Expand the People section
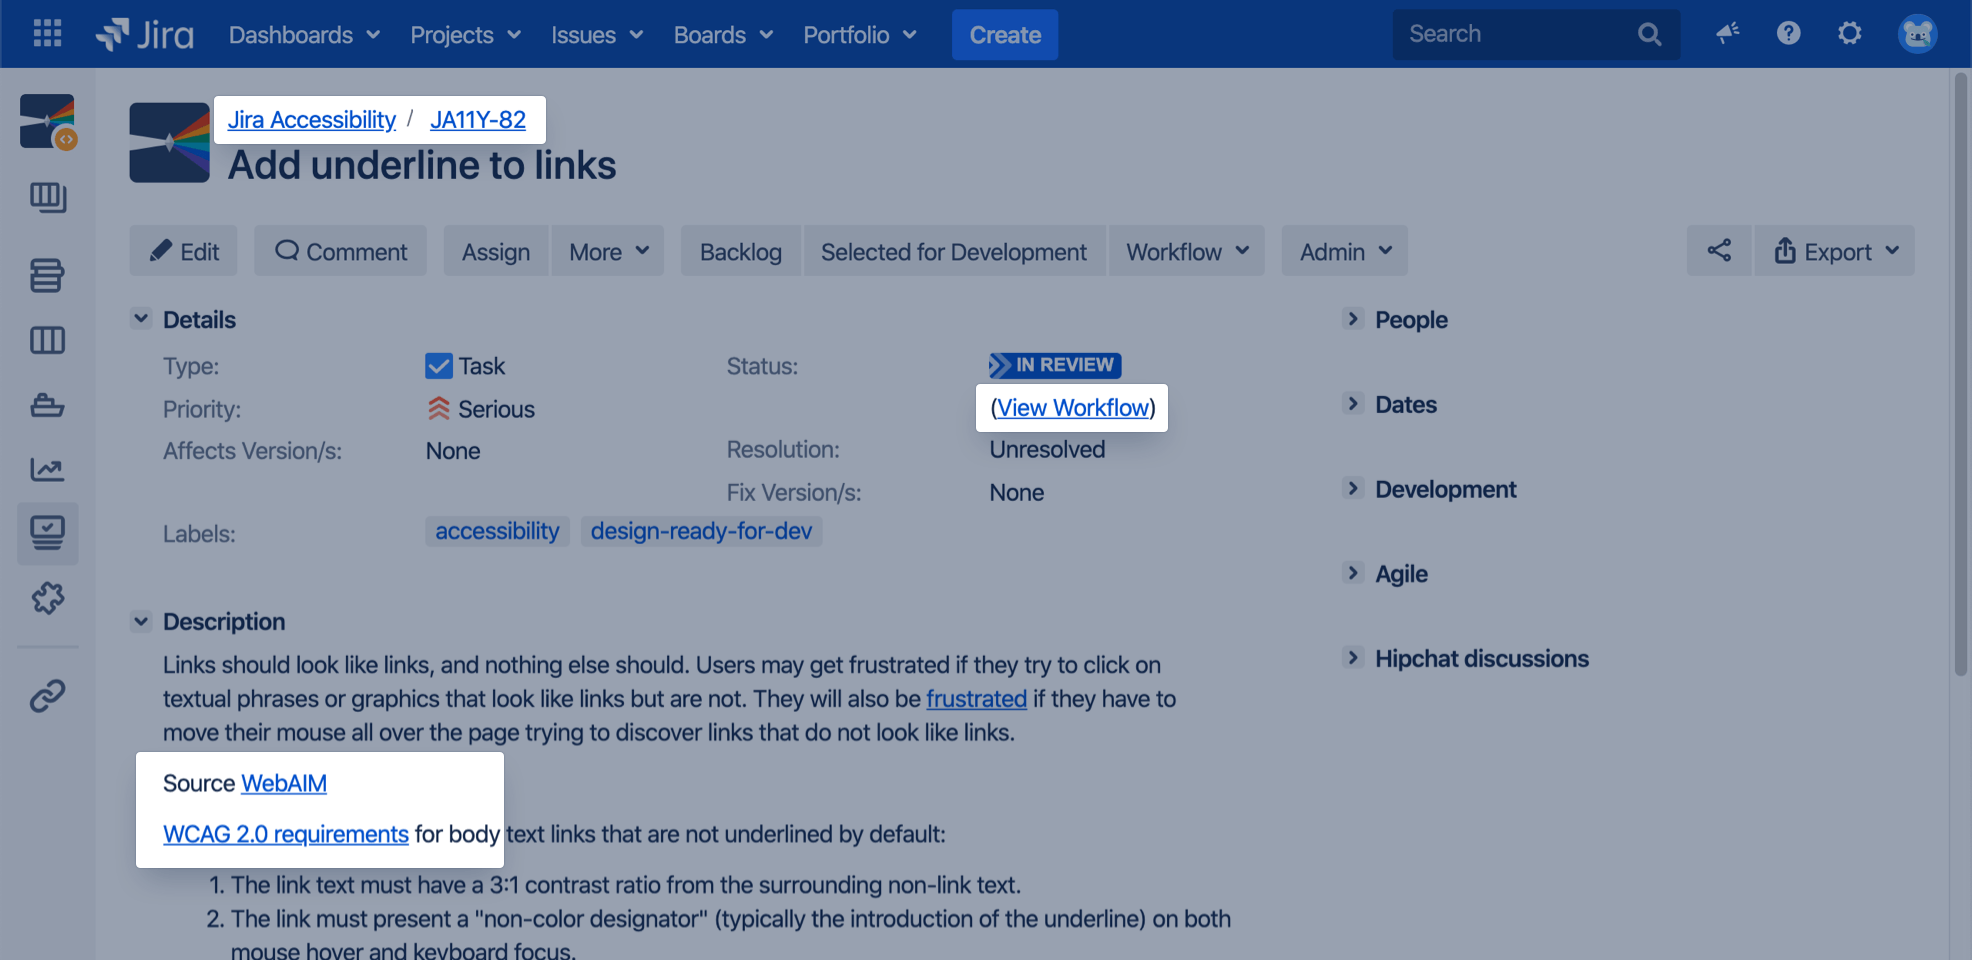 pyautogui.click(x=1353, y=319)
